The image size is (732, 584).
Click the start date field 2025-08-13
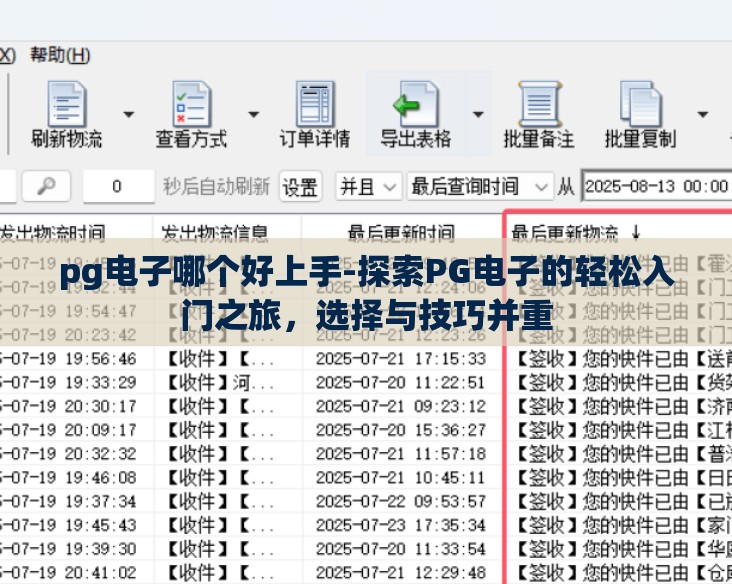click(657, 187)
